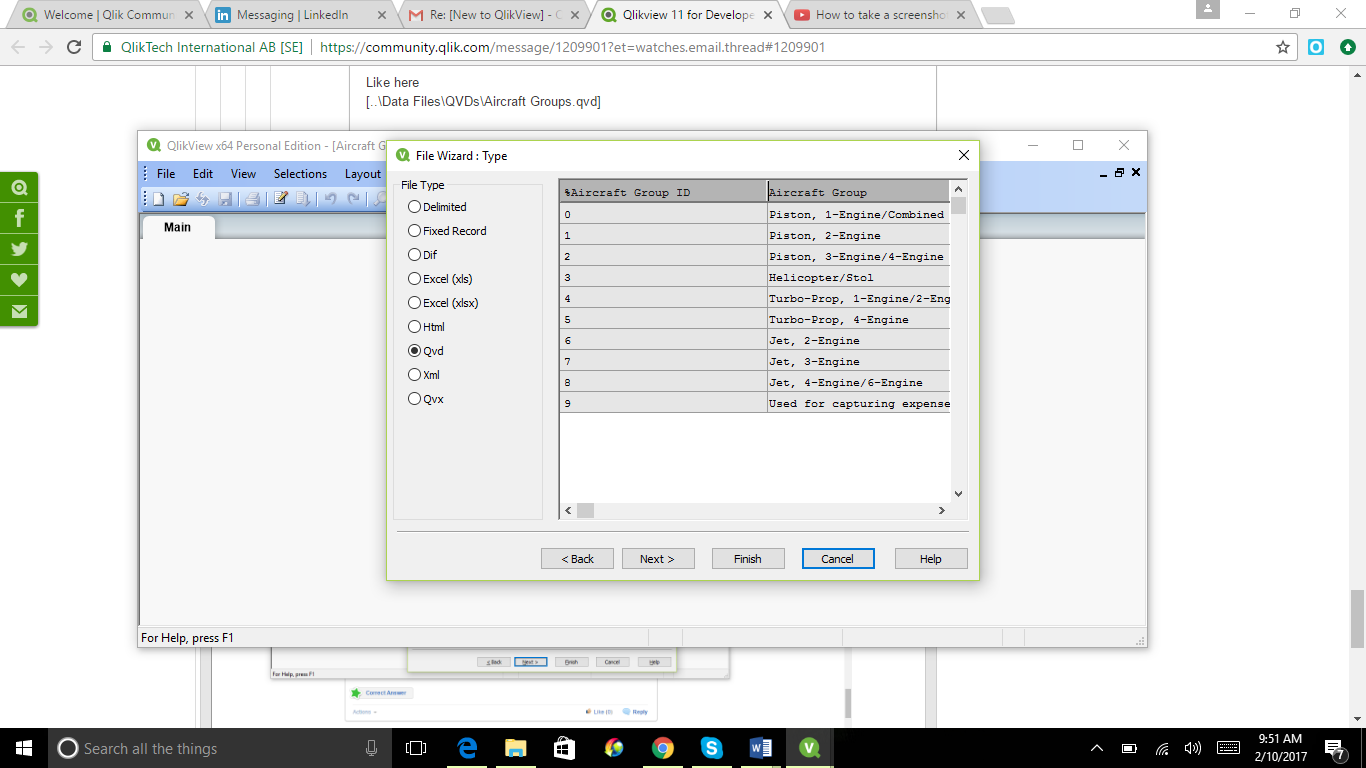Open Task View on the taskbar

point(416,748)
